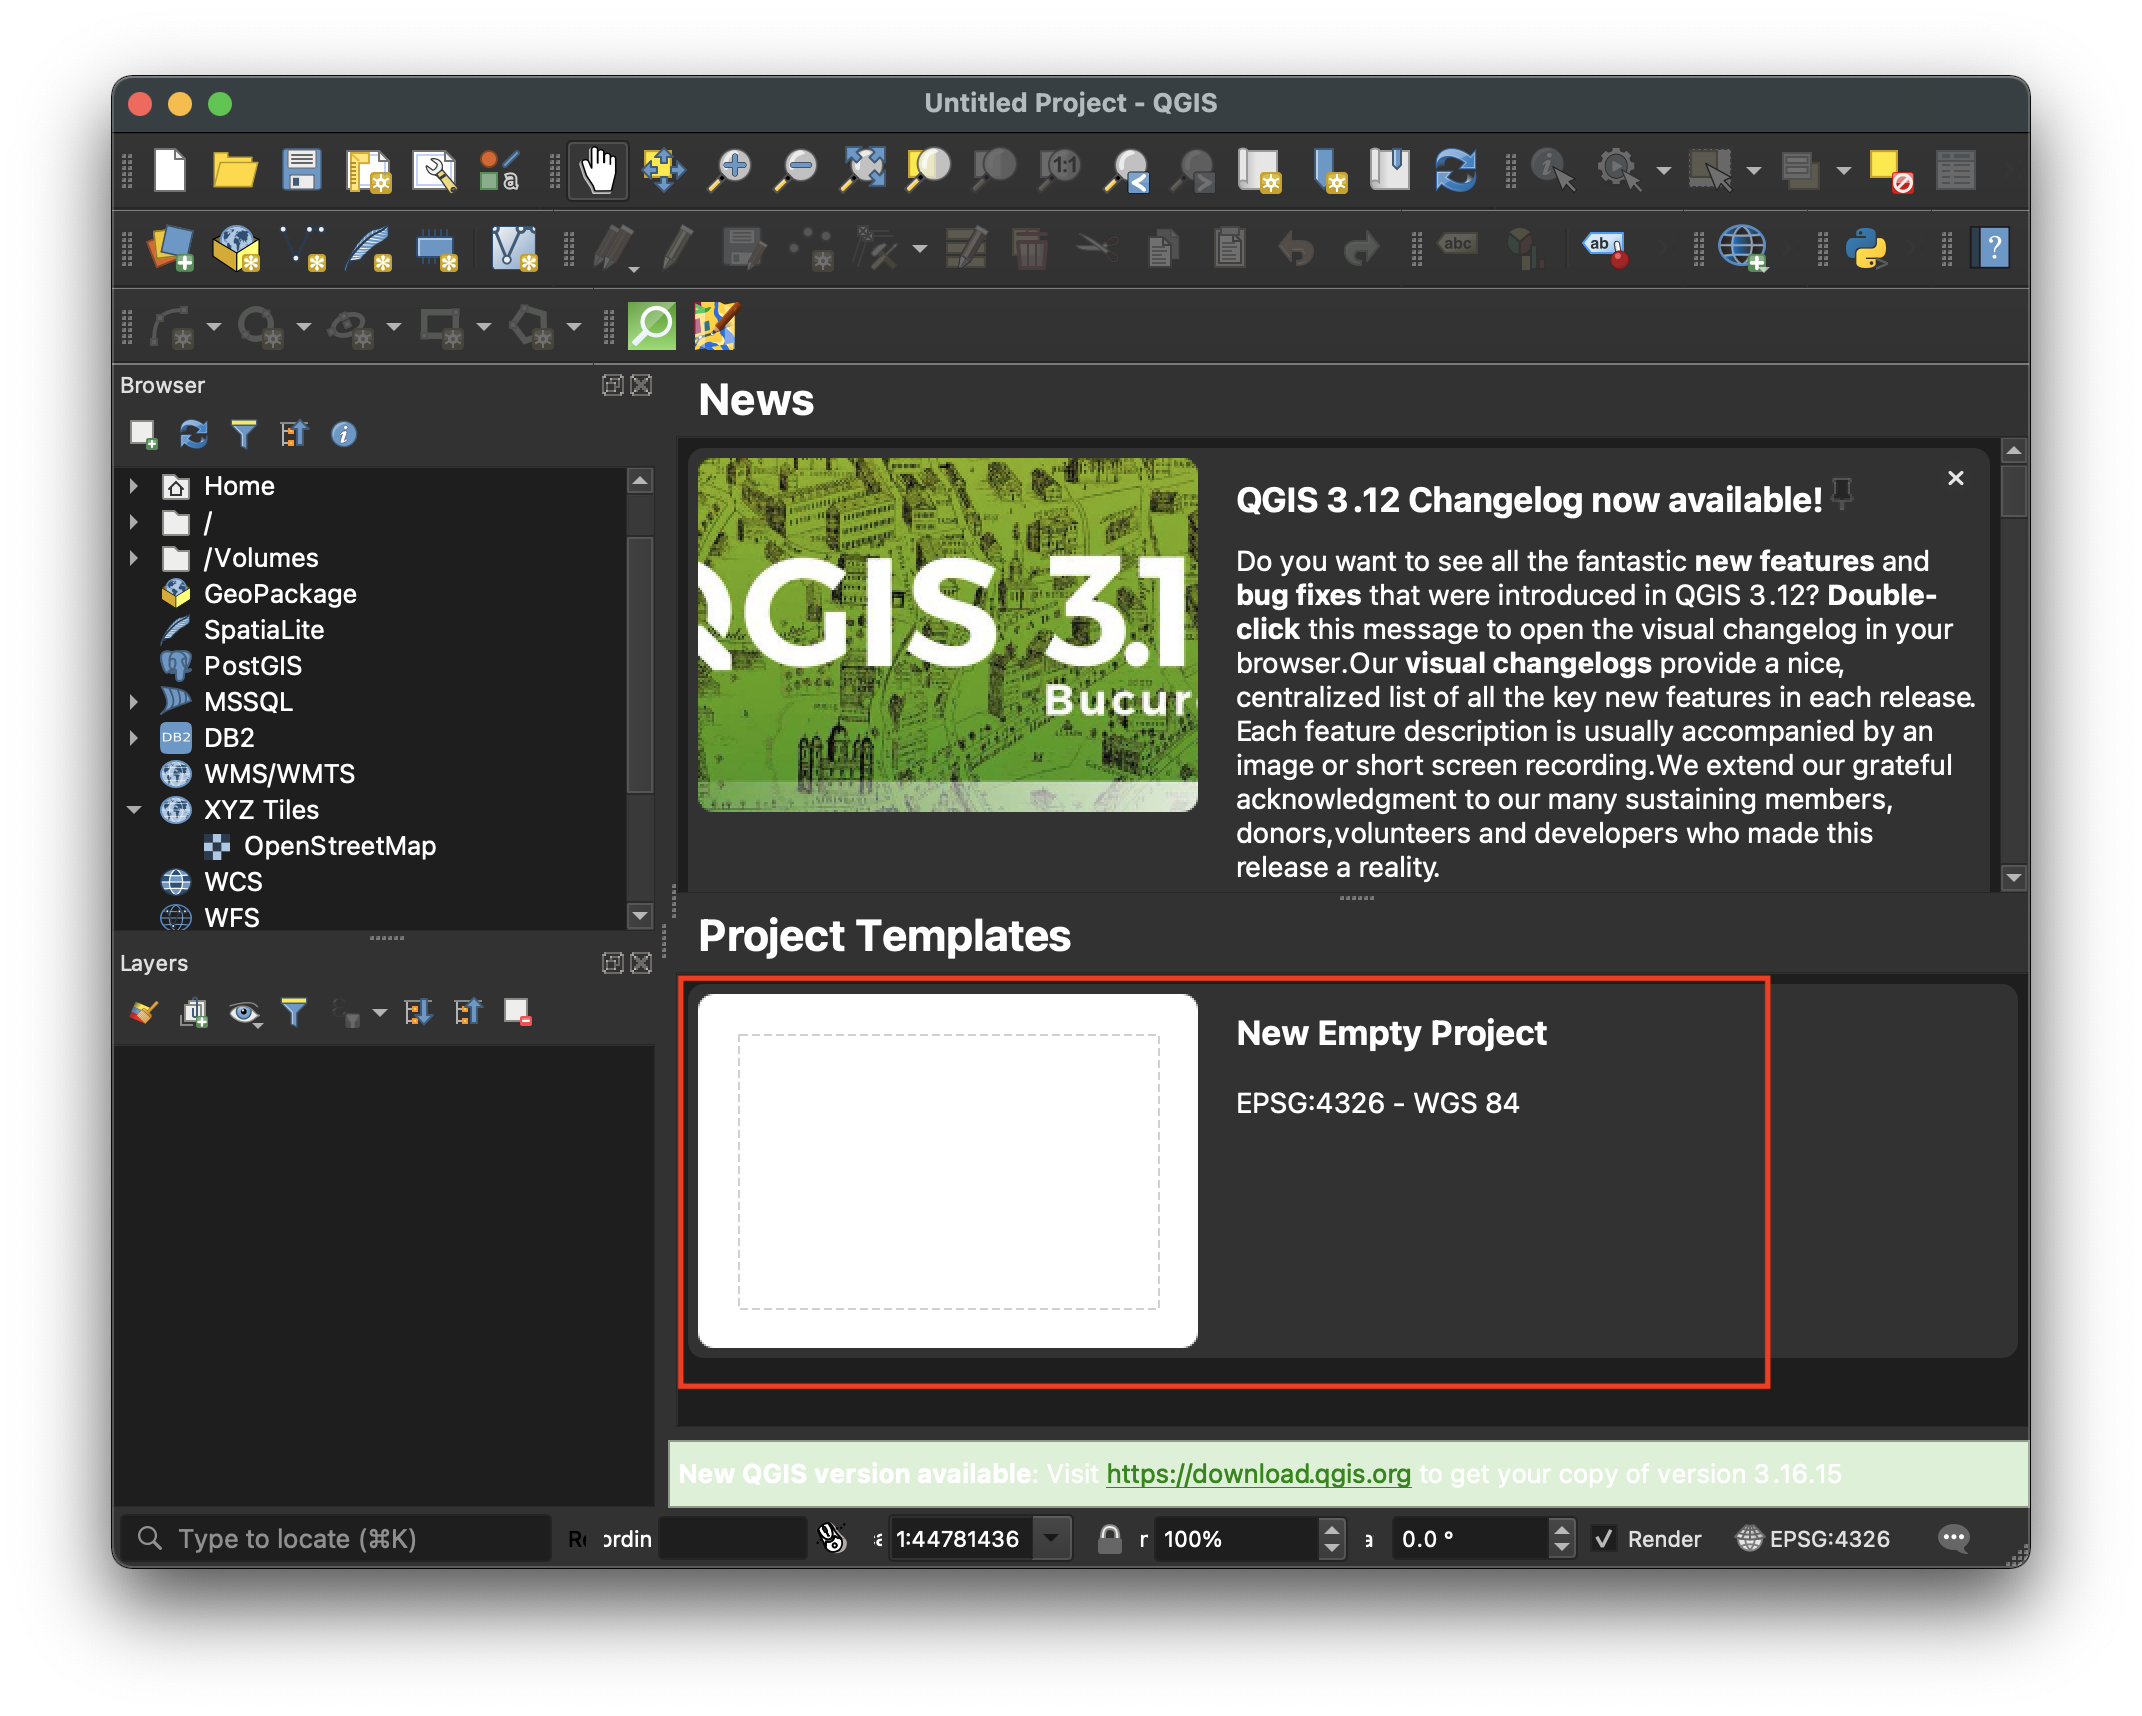Open the download.qgis.org link
This screenshot has width=2142, height=1716.
(x=1258, y=1474)
